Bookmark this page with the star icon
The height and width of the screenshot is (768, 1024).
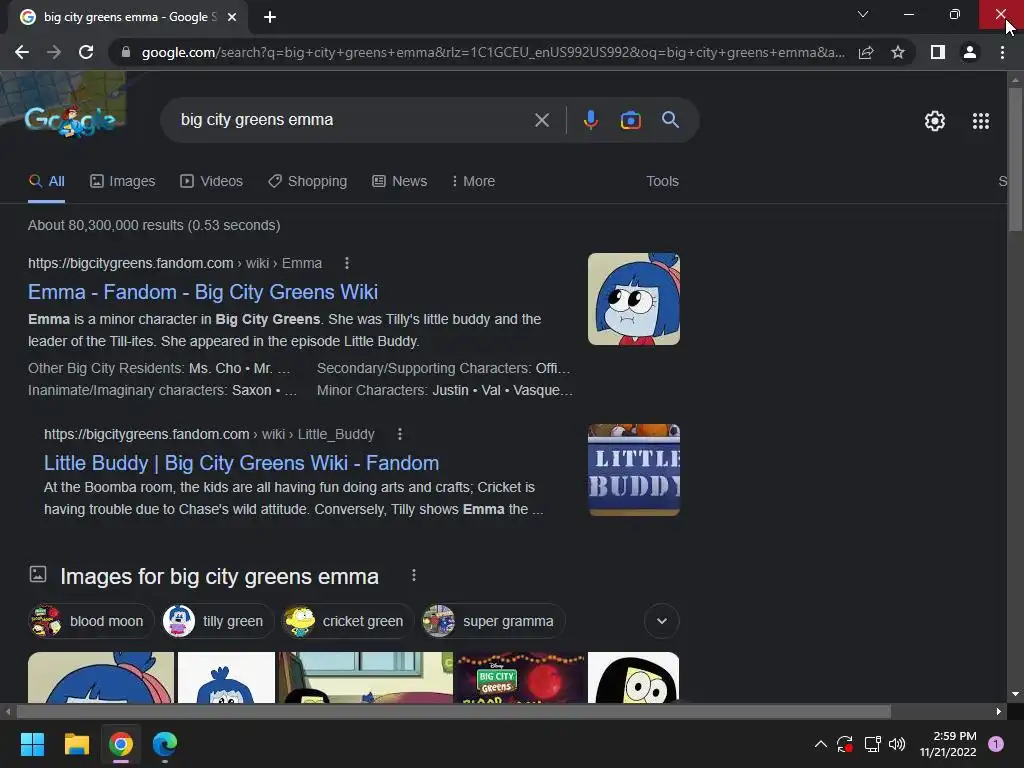(x=898, y=52)
